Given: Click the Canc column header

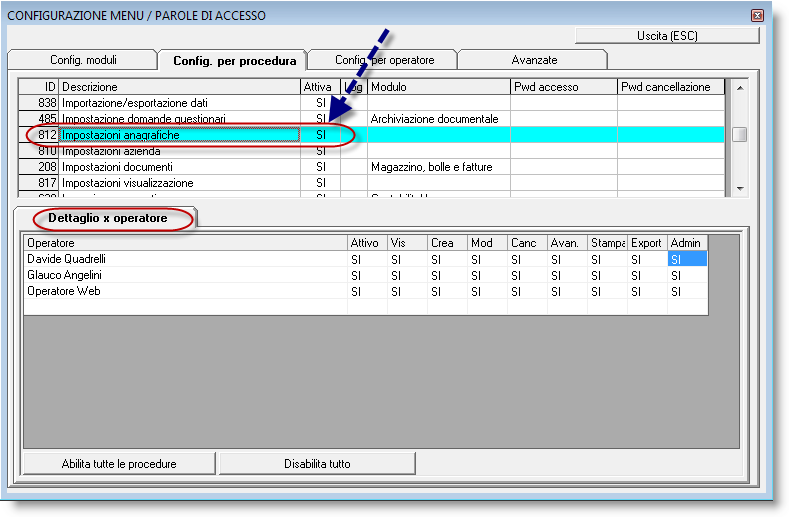Looking at the screenshot, I should tap(527, 243).
